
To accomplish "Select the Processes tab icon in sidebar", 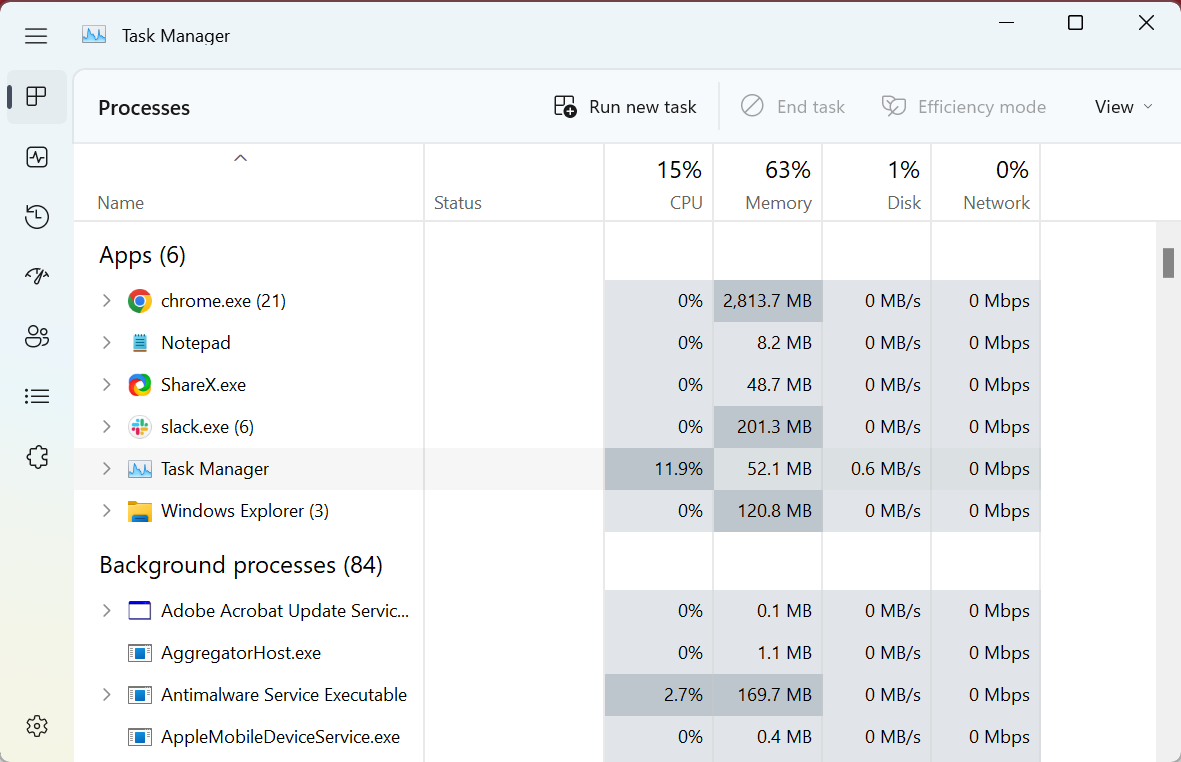I will click(36, 96).
